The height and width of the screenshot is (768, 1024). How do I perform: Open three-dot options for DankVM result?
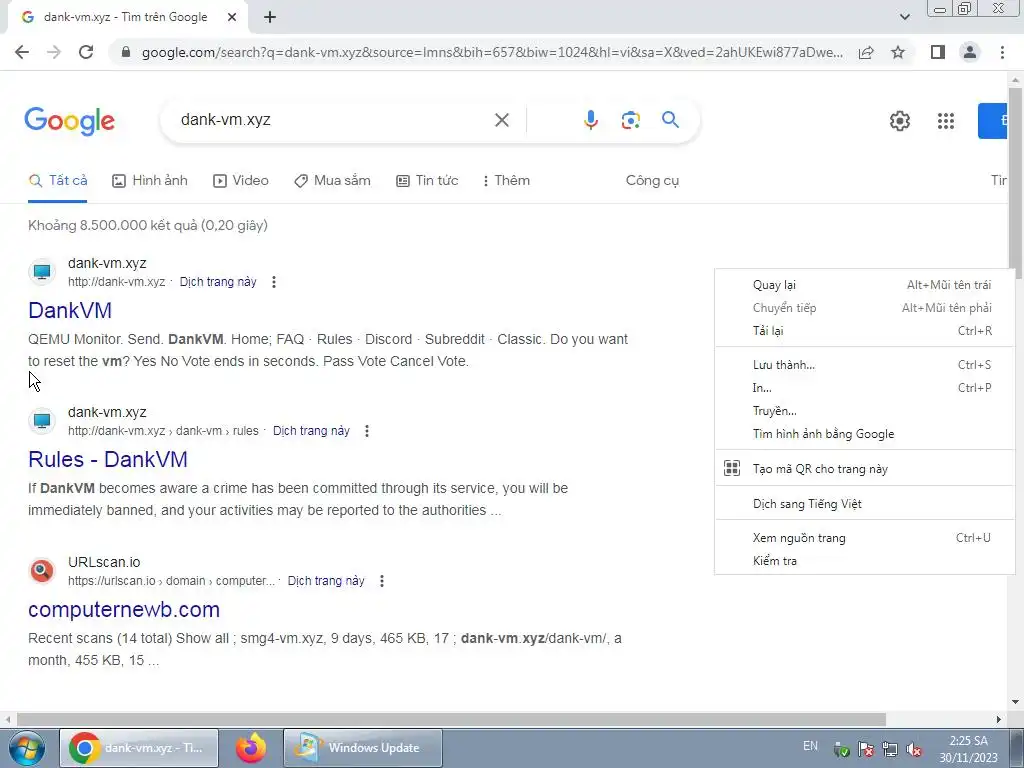(274, 282)
